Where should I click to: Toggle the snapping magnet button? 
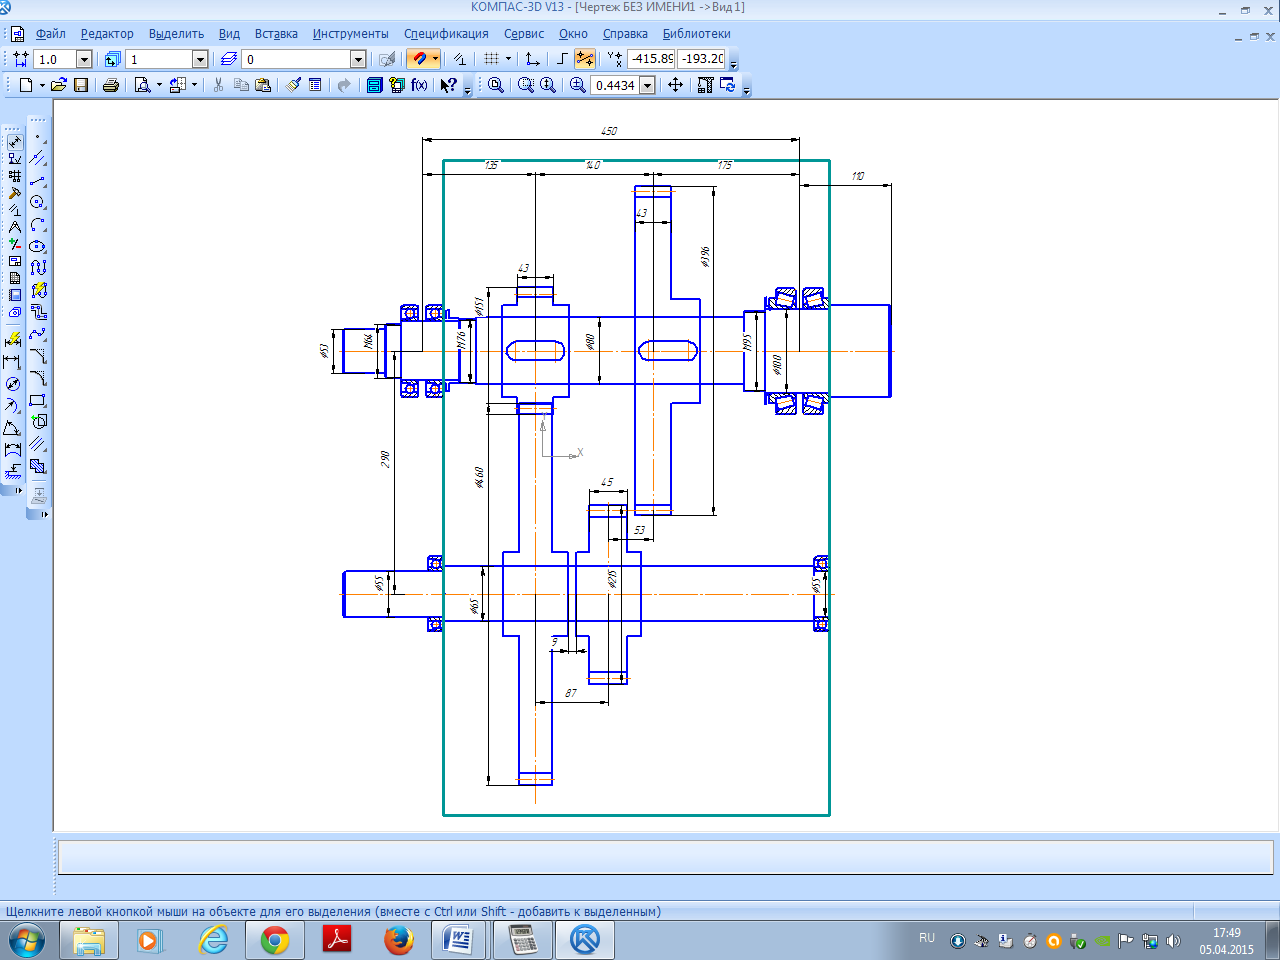coord(419,59)
